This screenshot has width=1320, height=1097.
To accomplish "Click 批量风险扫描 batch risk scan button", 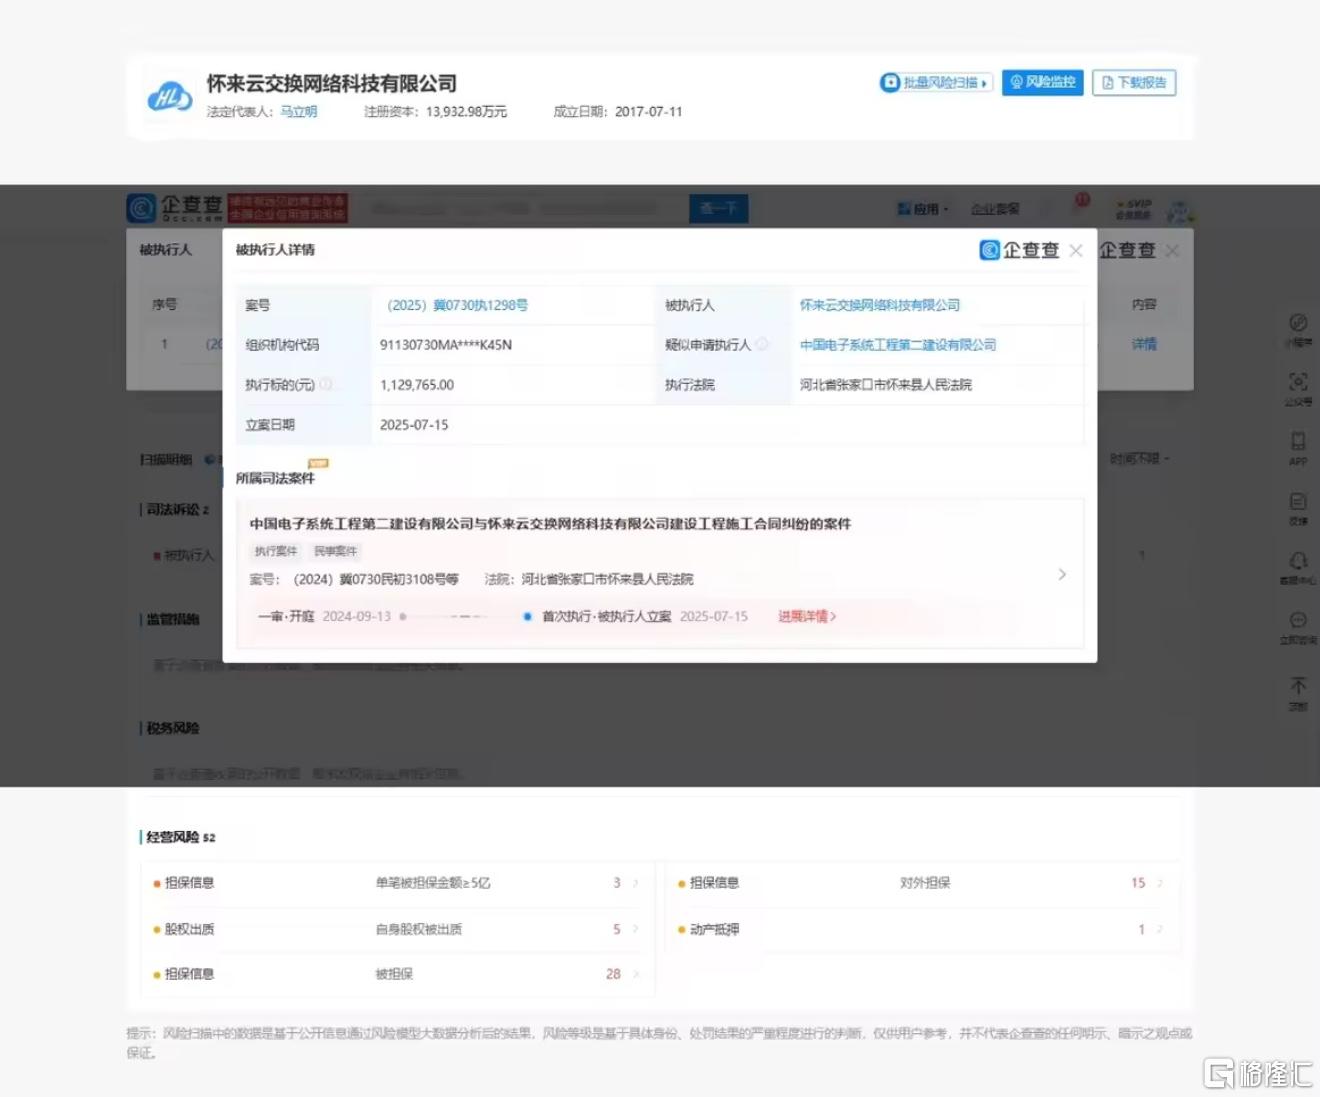I will click(935, 83).
